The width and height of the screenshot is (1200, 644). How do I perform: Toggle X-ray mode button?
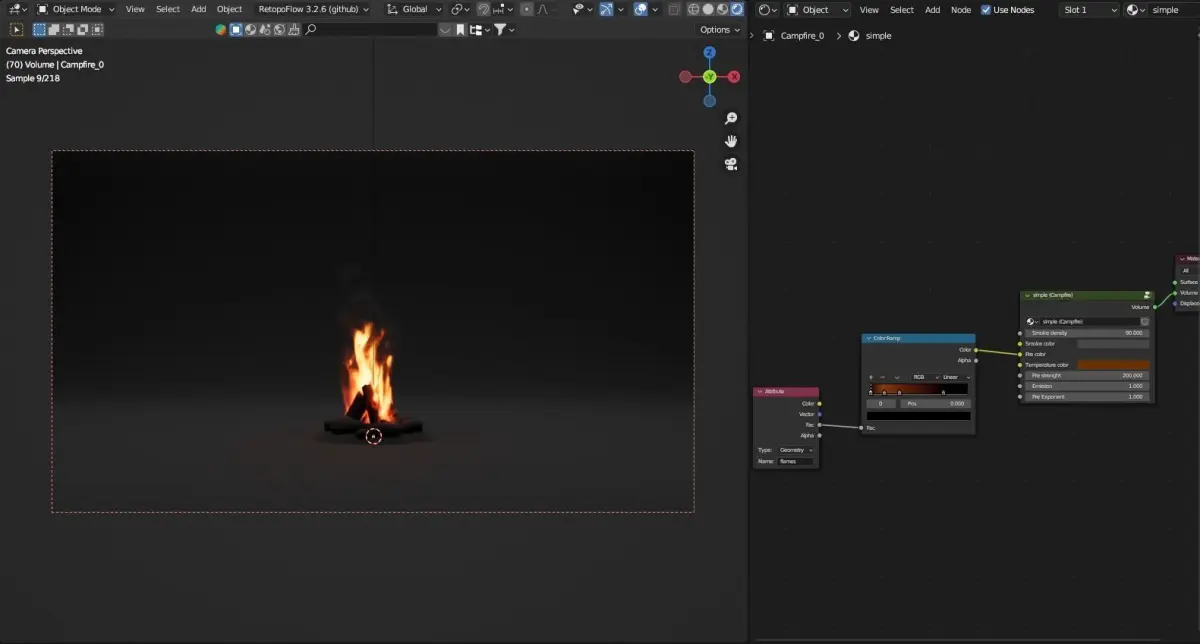[x=675, y=9]
